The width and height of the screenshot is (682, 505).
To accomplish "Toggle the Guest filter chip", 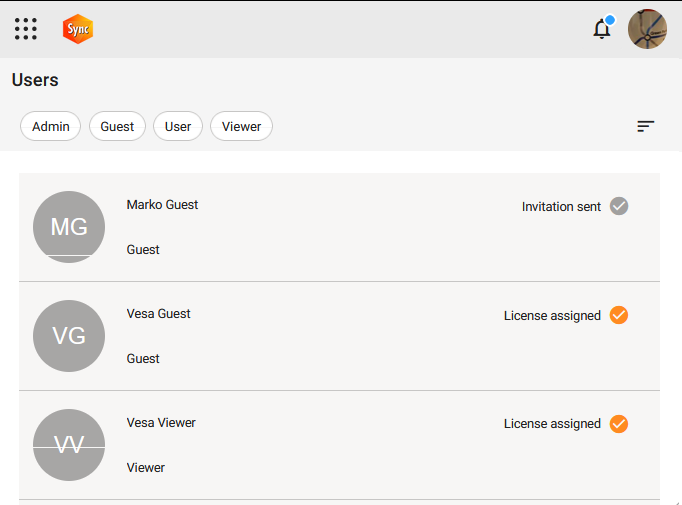I will click(117, 127).
